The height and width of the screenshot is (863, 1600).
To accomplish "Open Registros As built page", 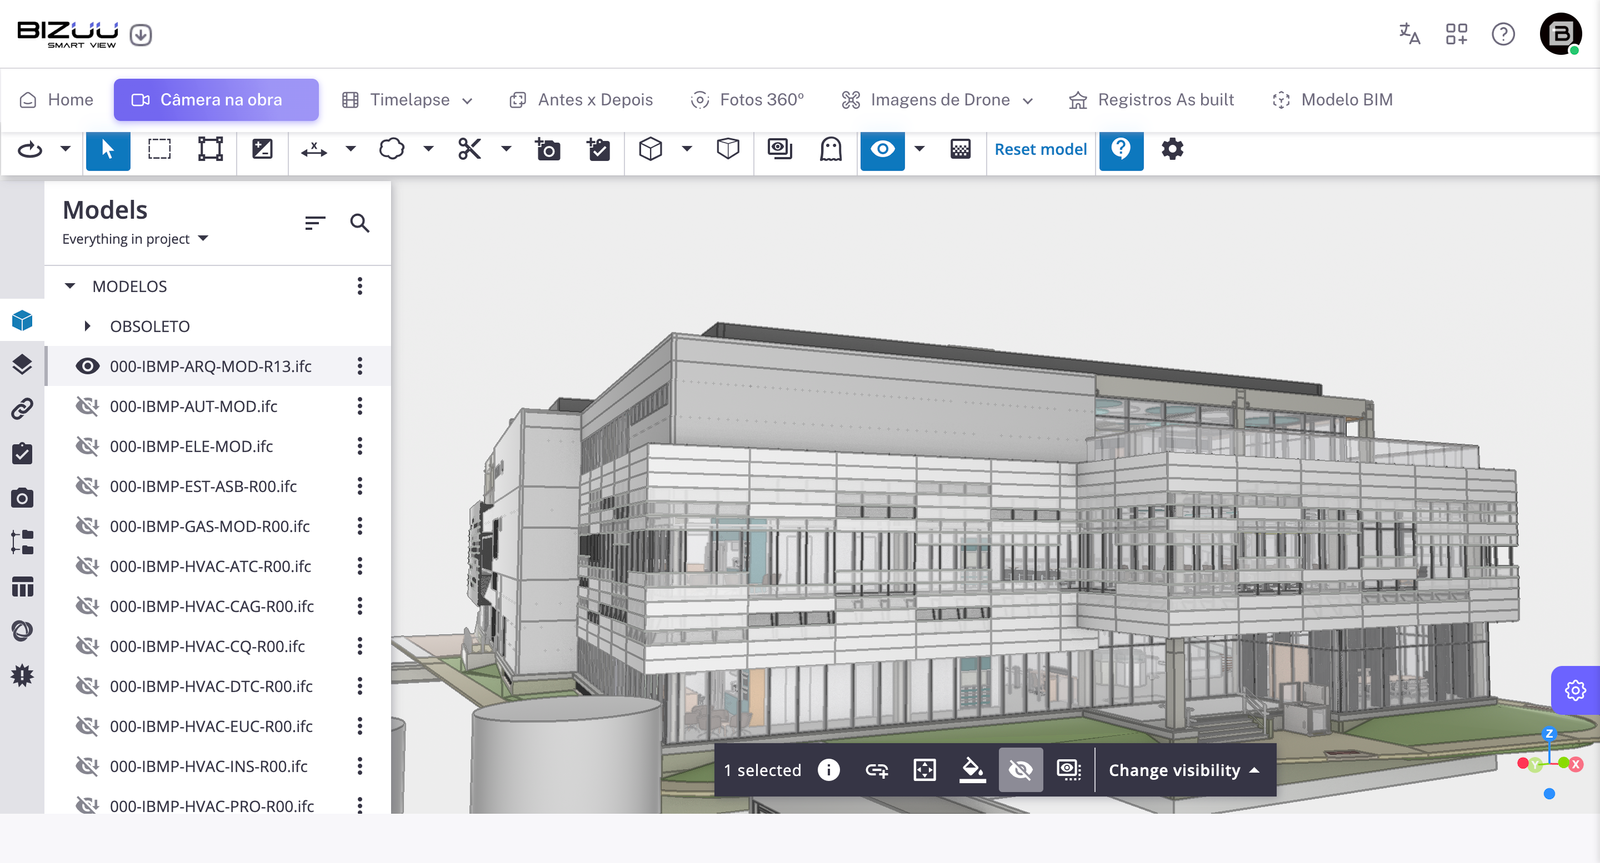I will [1151, 100].
